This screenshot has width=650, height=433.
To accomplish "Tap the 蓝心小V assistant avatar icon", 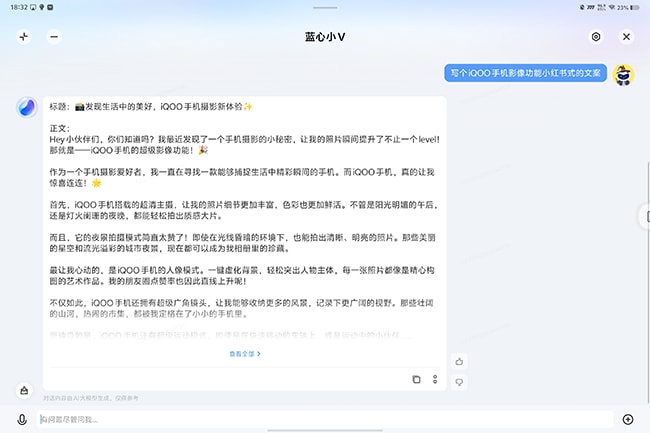I will [27, 109].
